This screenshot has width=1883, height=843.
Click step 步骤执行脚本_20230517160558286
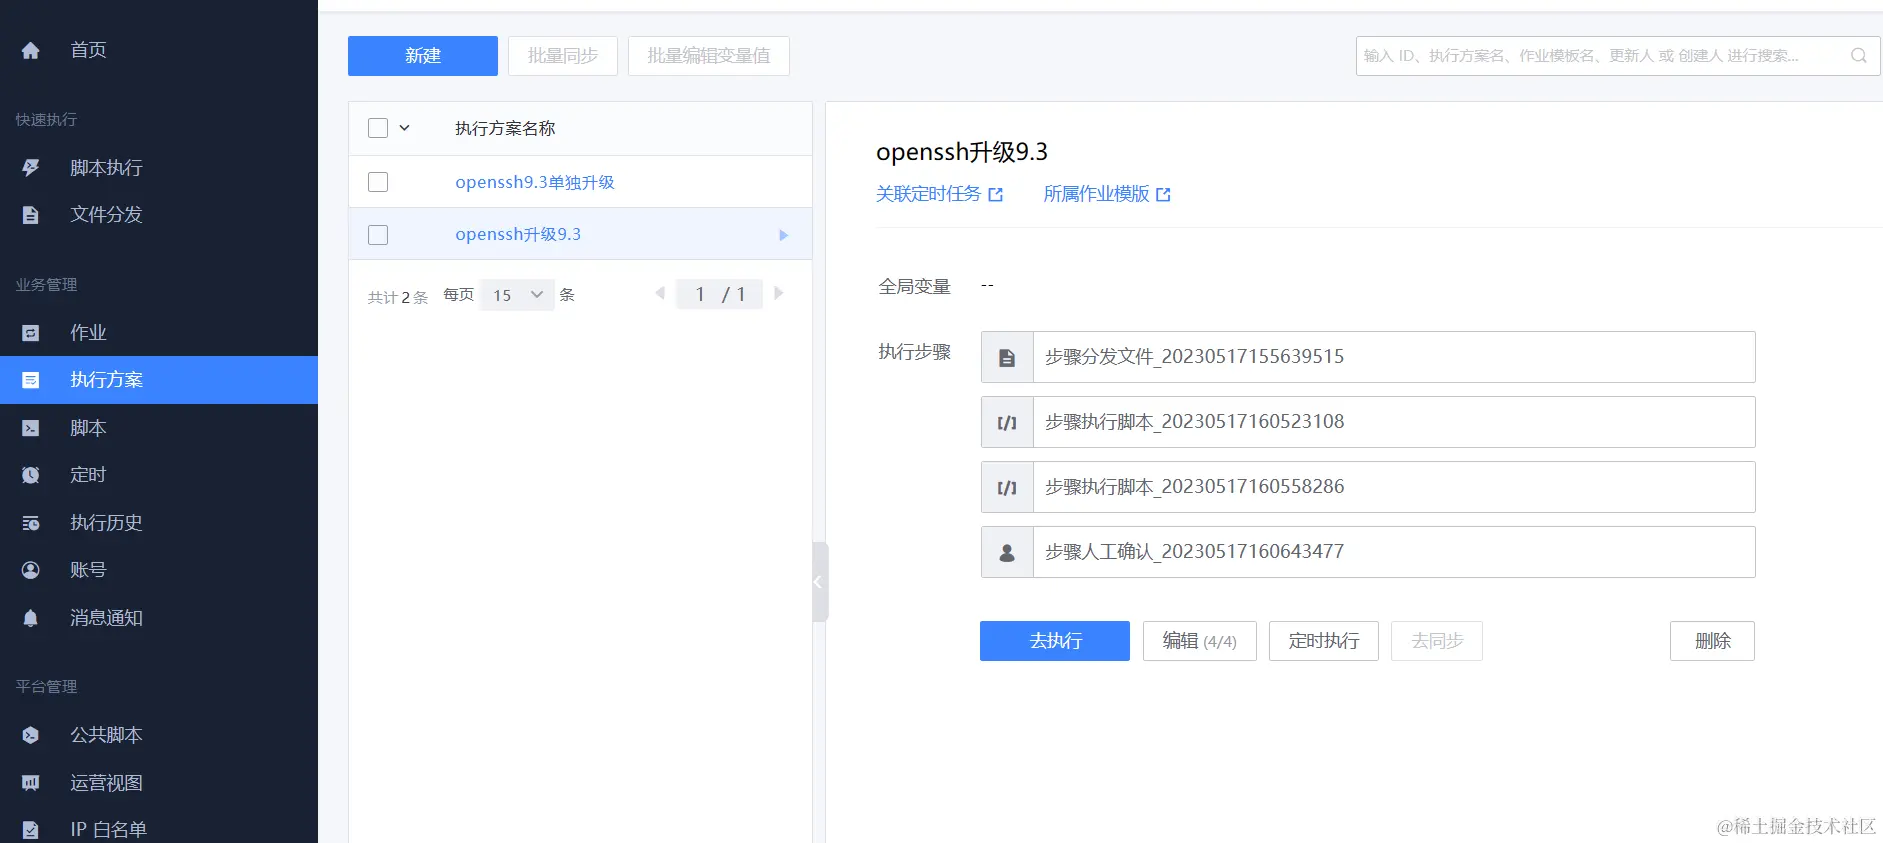(x=1368, y=487)
